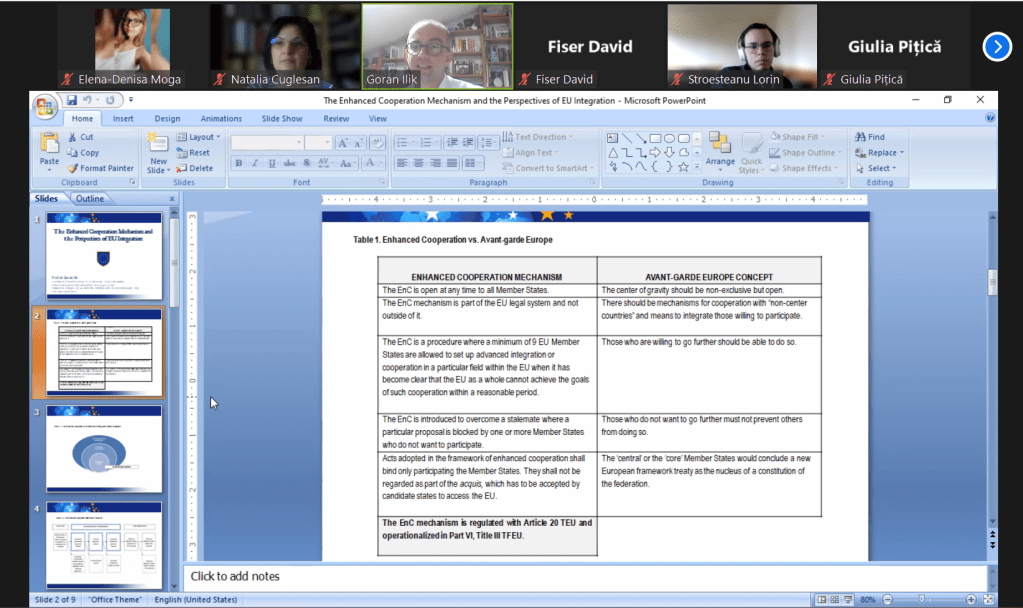Toggle Italic text formatting
The height and width of the screenshot is (608, 1023).
[255, 163]
